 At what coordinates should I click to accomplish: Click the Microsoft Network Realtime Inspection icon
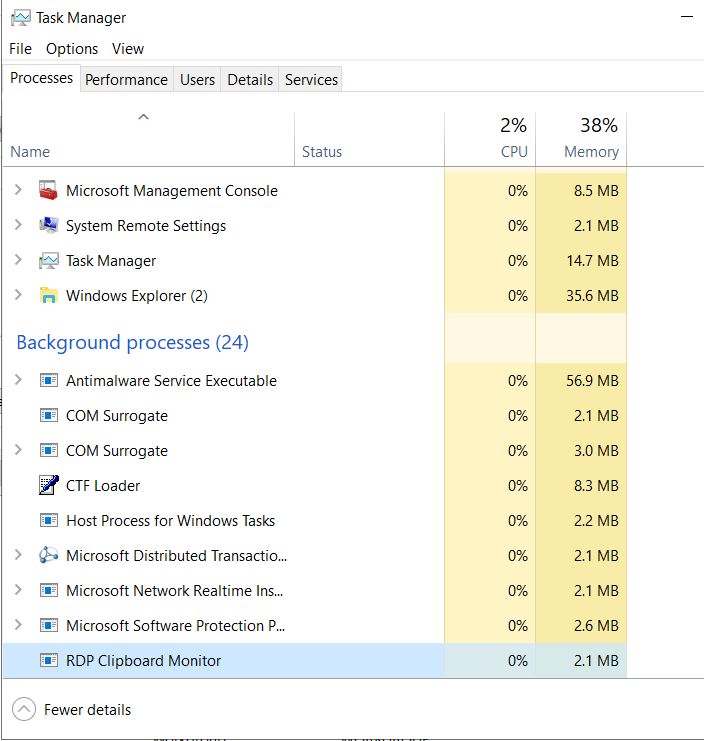pyautogui.click(x=48, y=590)
